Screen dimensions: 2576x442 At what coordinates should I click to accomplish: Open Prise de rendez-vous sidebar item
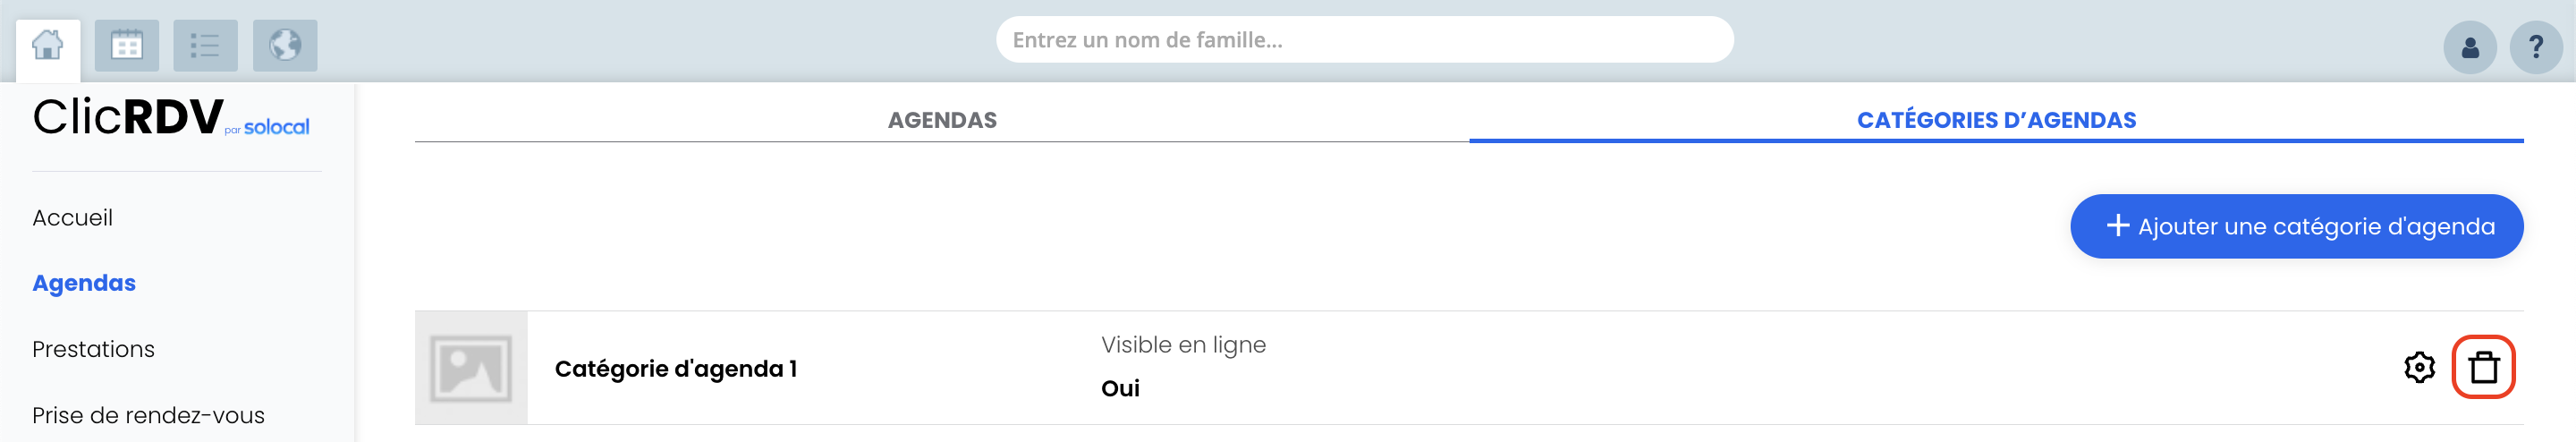pyautogui.click(x=148, y=415)
